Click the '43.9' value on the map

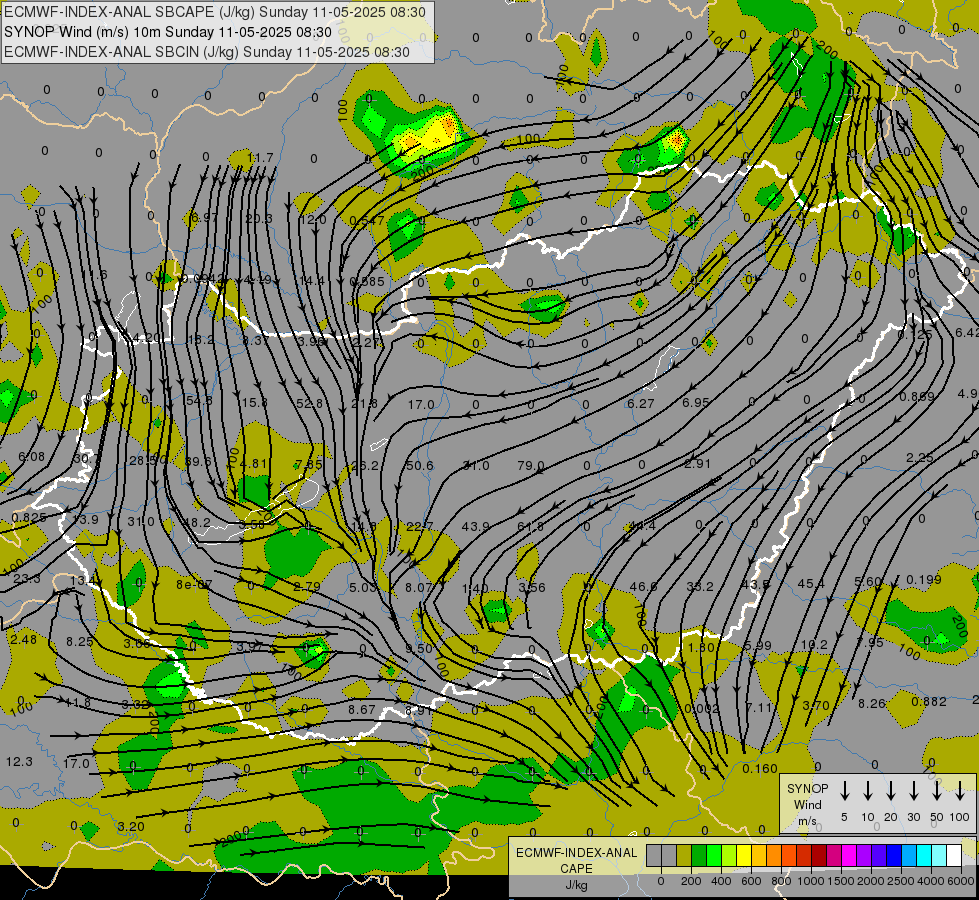[x=475, y=527]
